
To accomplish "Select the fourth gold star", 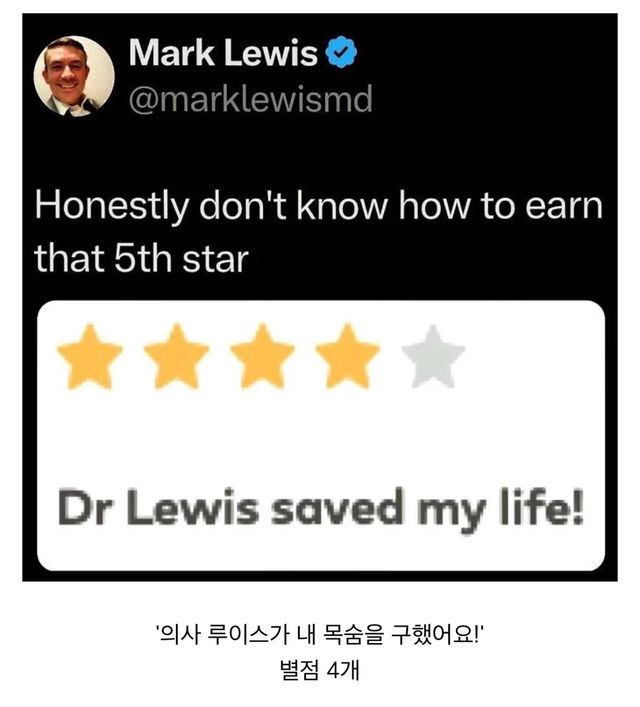I will coord(348,357).
